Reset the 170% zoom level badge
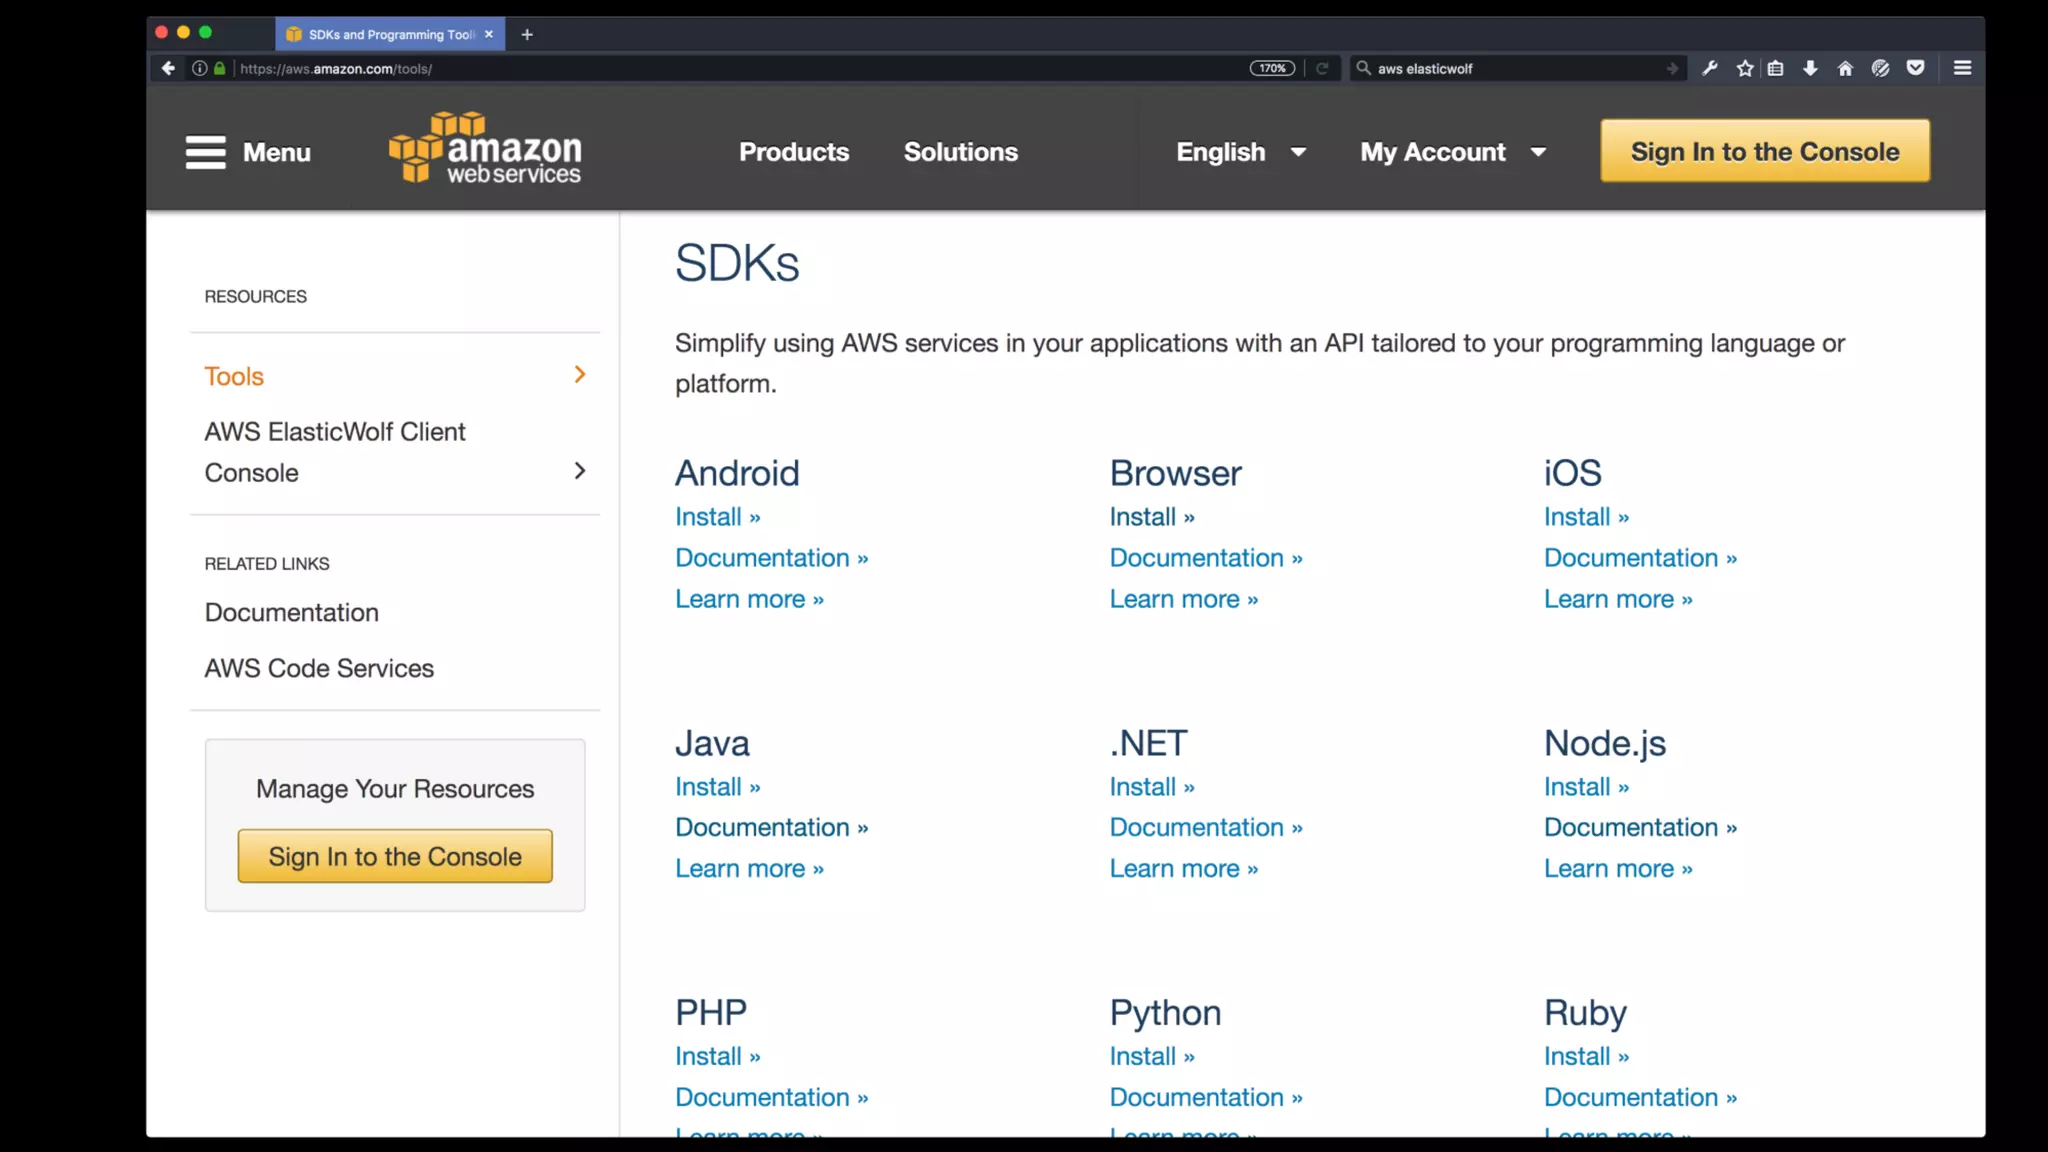2048x1152 pixels. [1272, 68]
